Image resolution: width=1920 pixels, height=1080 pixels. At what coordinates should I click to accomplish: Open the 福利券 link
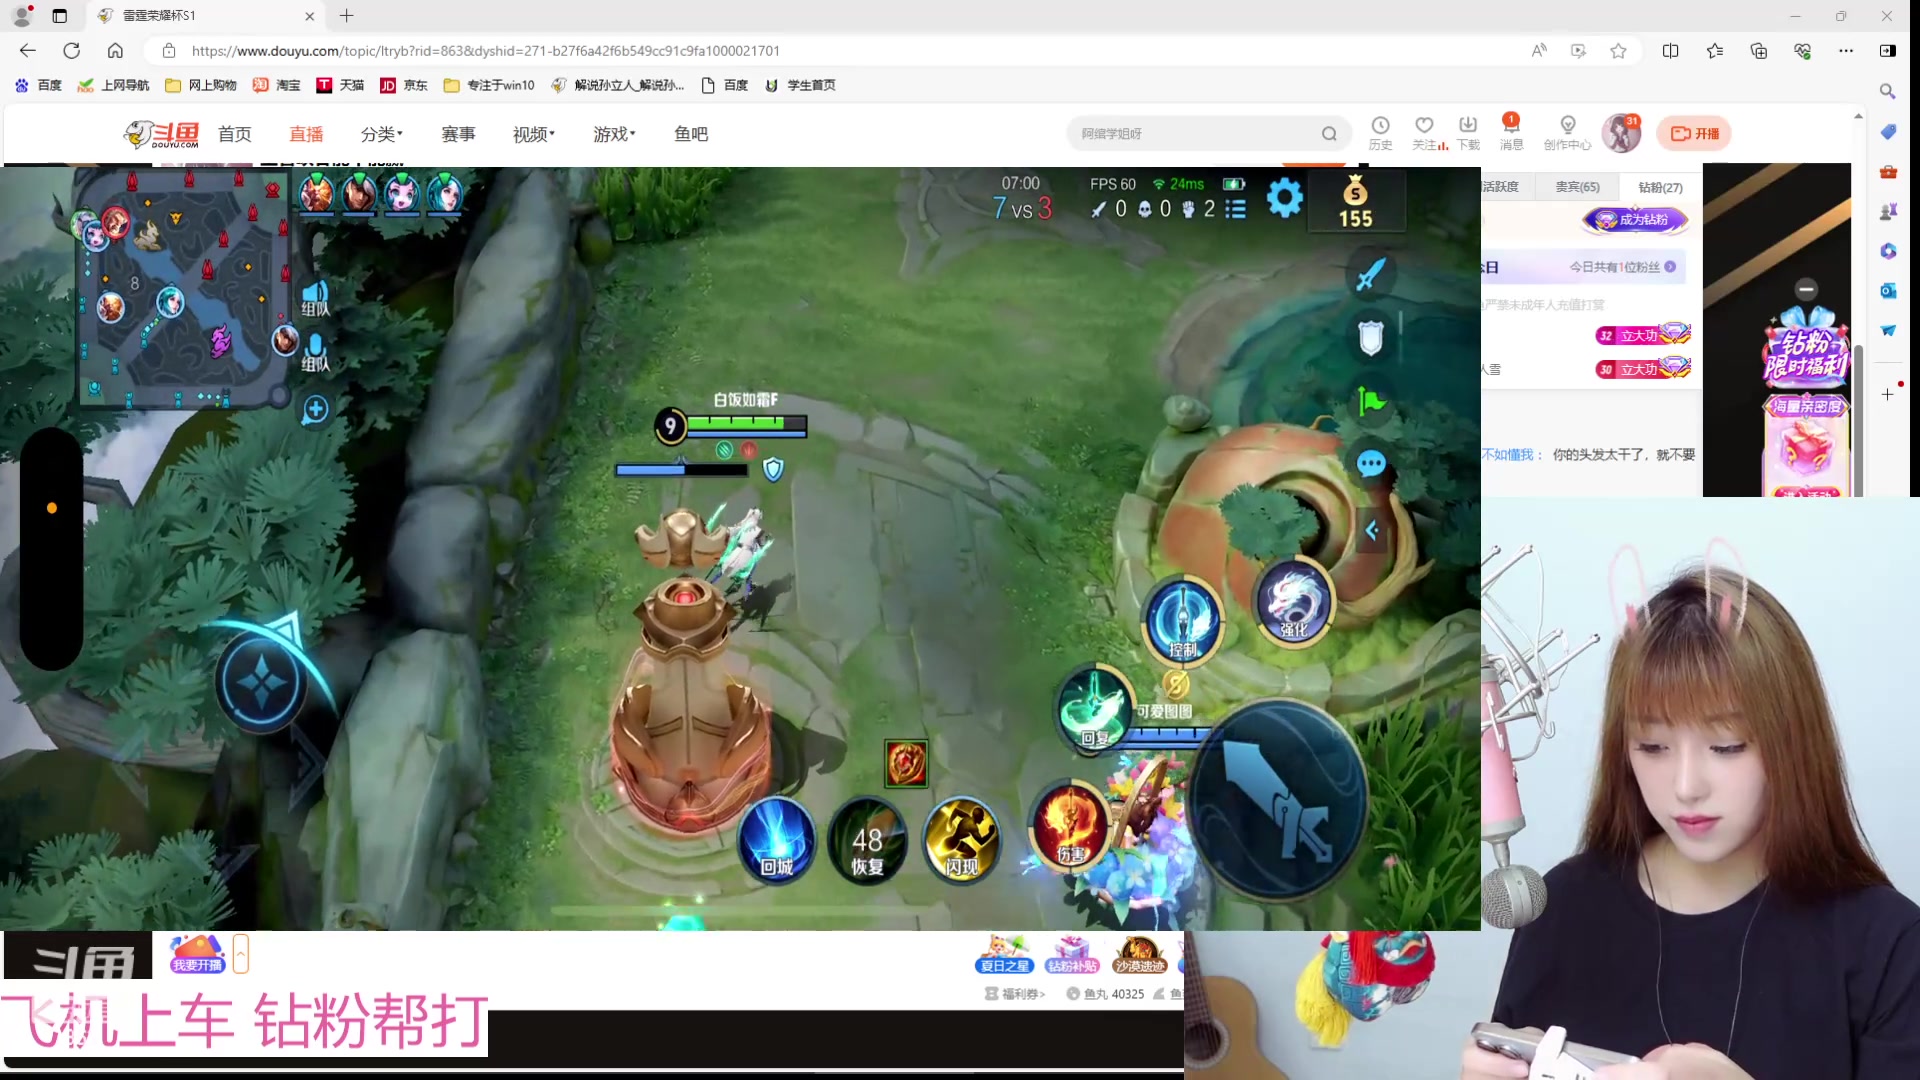click(x=1015, y=994)
